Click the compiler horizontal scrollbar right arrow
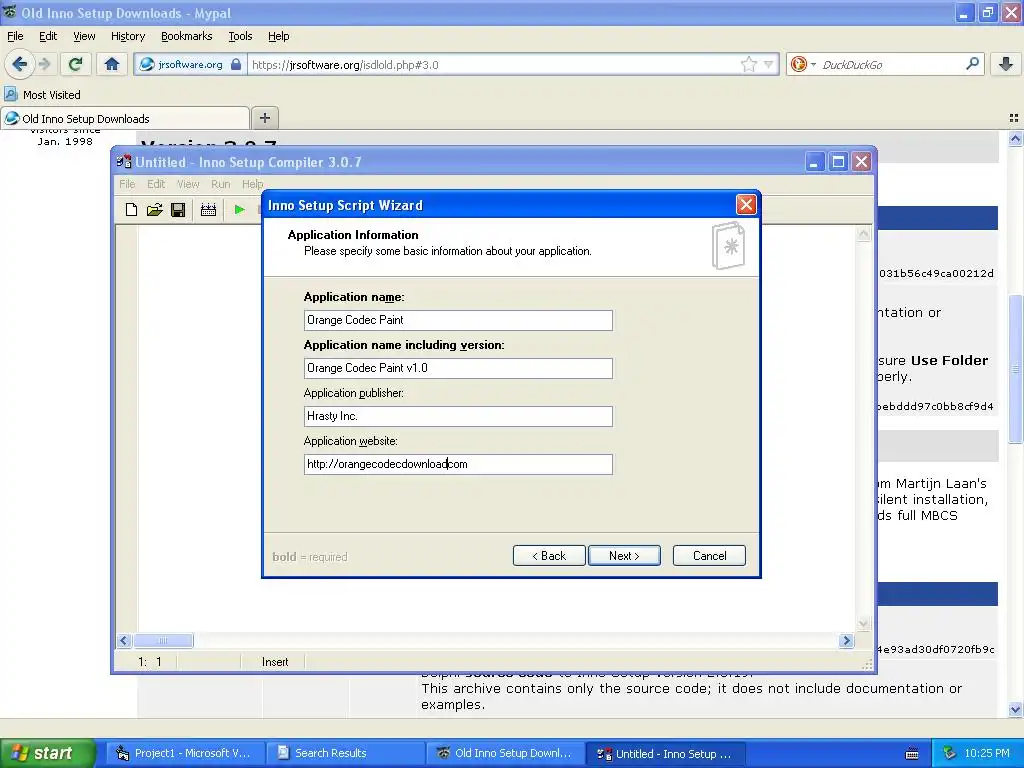 [846, 641]
